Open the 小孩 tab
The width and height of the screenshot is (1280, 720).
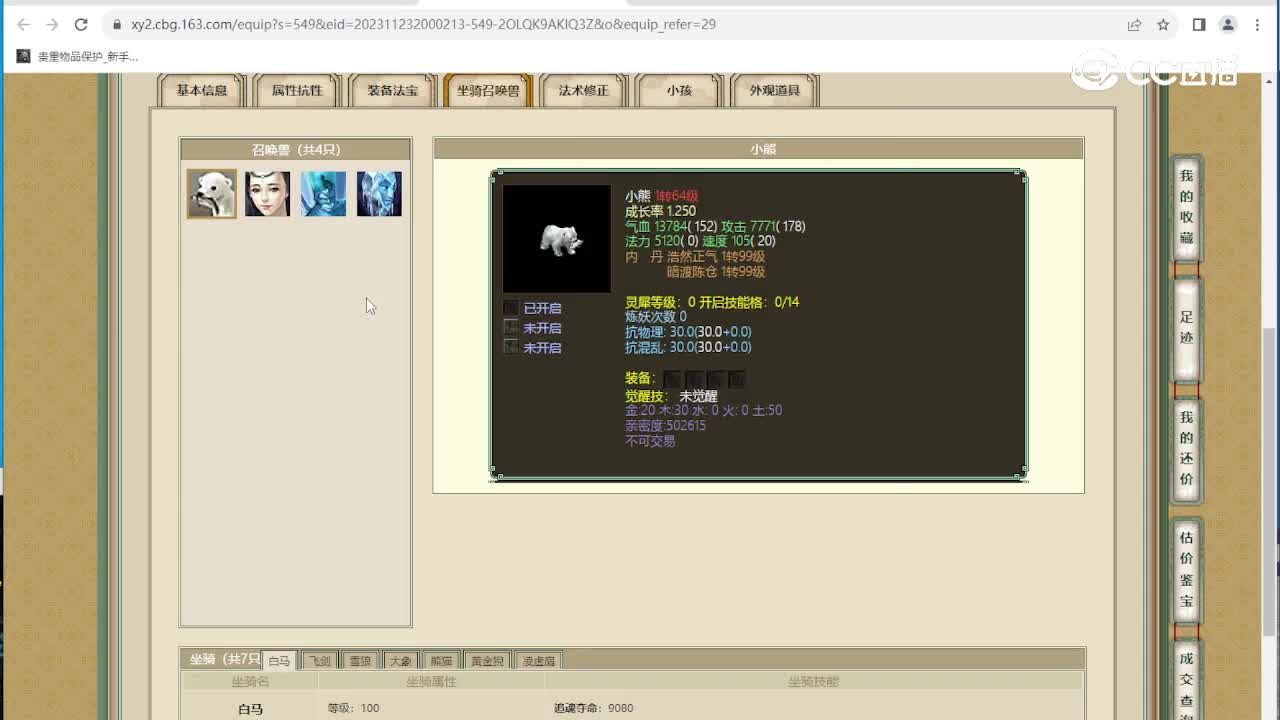(679, 90)
